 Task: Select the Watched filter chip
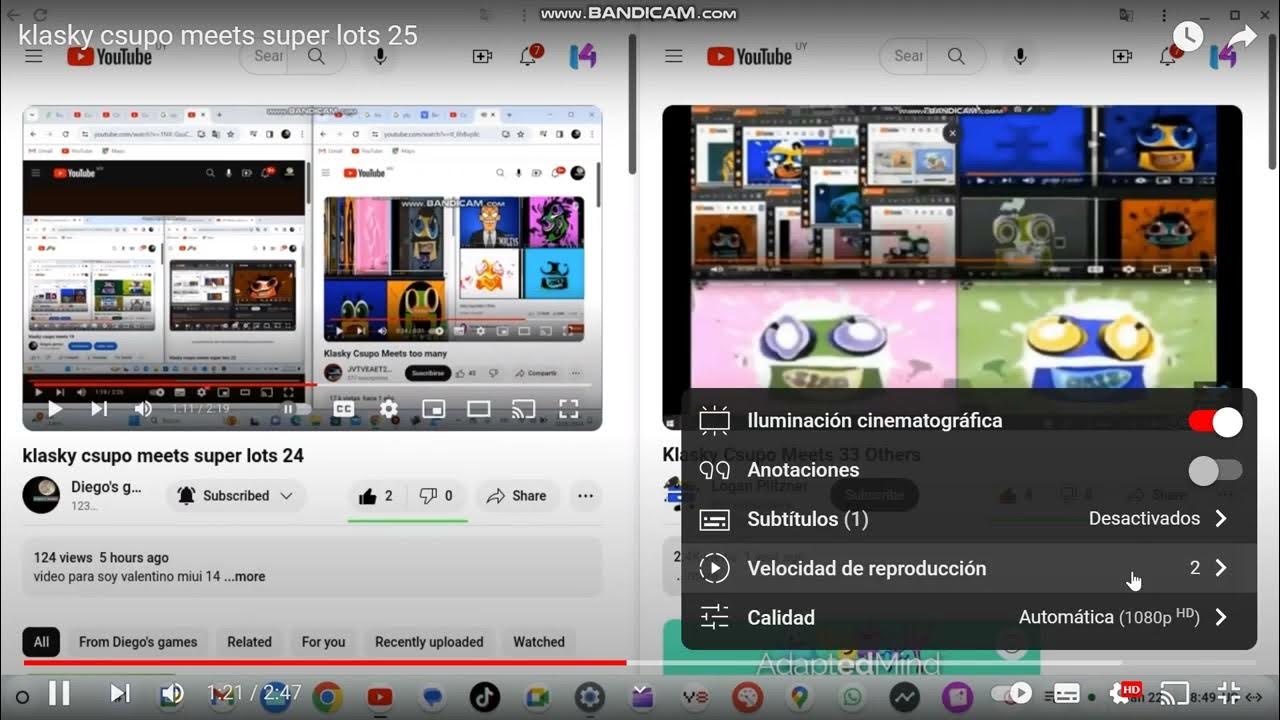(539, 642)
